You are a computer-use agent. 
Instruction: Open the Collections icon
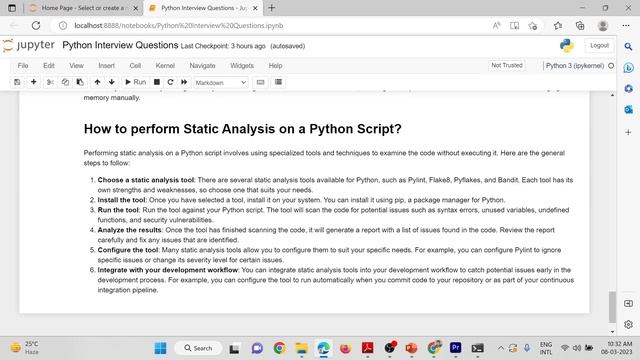point(580,26)
